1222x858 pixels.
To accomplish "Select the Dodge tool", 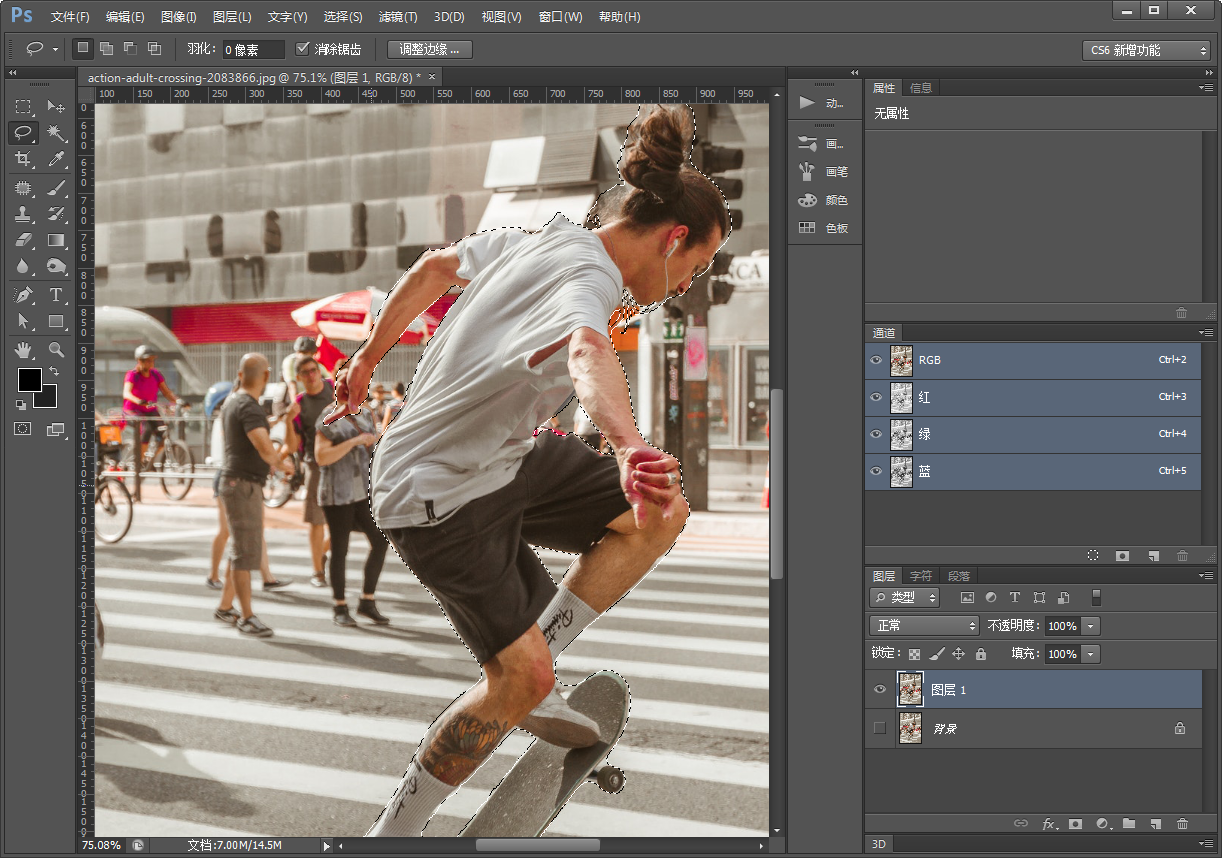I will click(x=56, y=266).
